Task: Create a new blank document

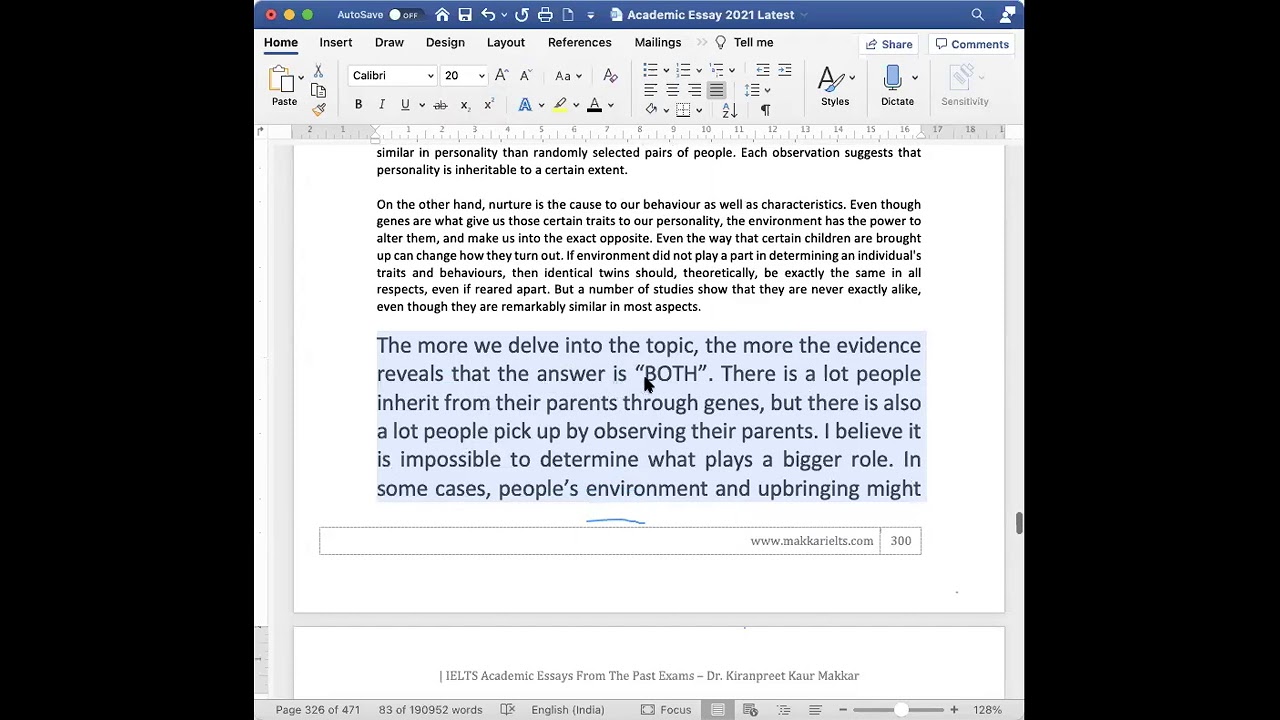Action: (568, 14)
